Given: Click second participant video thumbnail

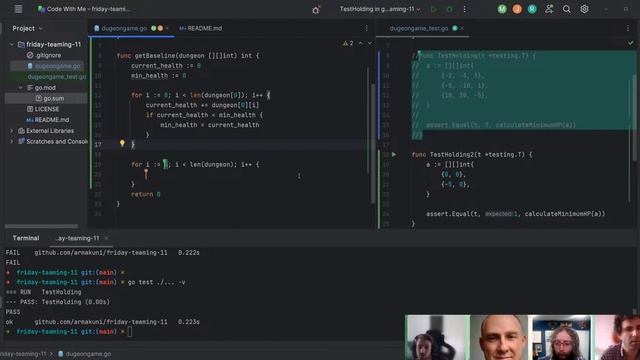Looking at the screenshot, I should [500, 337].
